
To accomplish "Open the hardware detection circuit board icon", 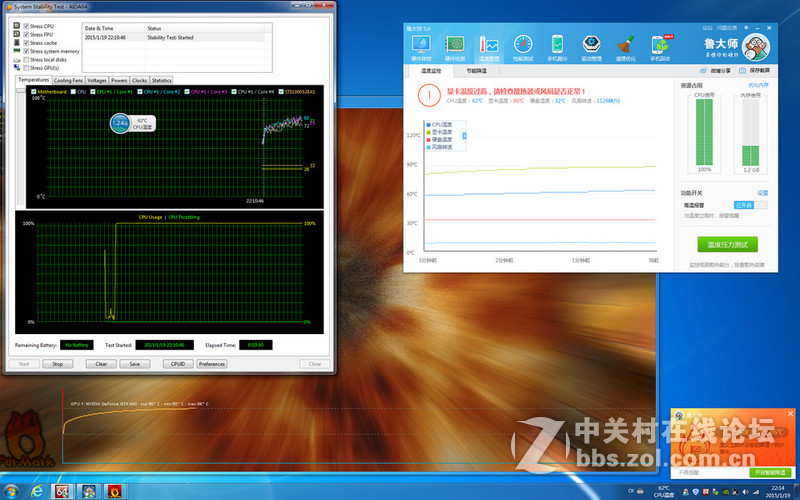I will click(454, 46).
